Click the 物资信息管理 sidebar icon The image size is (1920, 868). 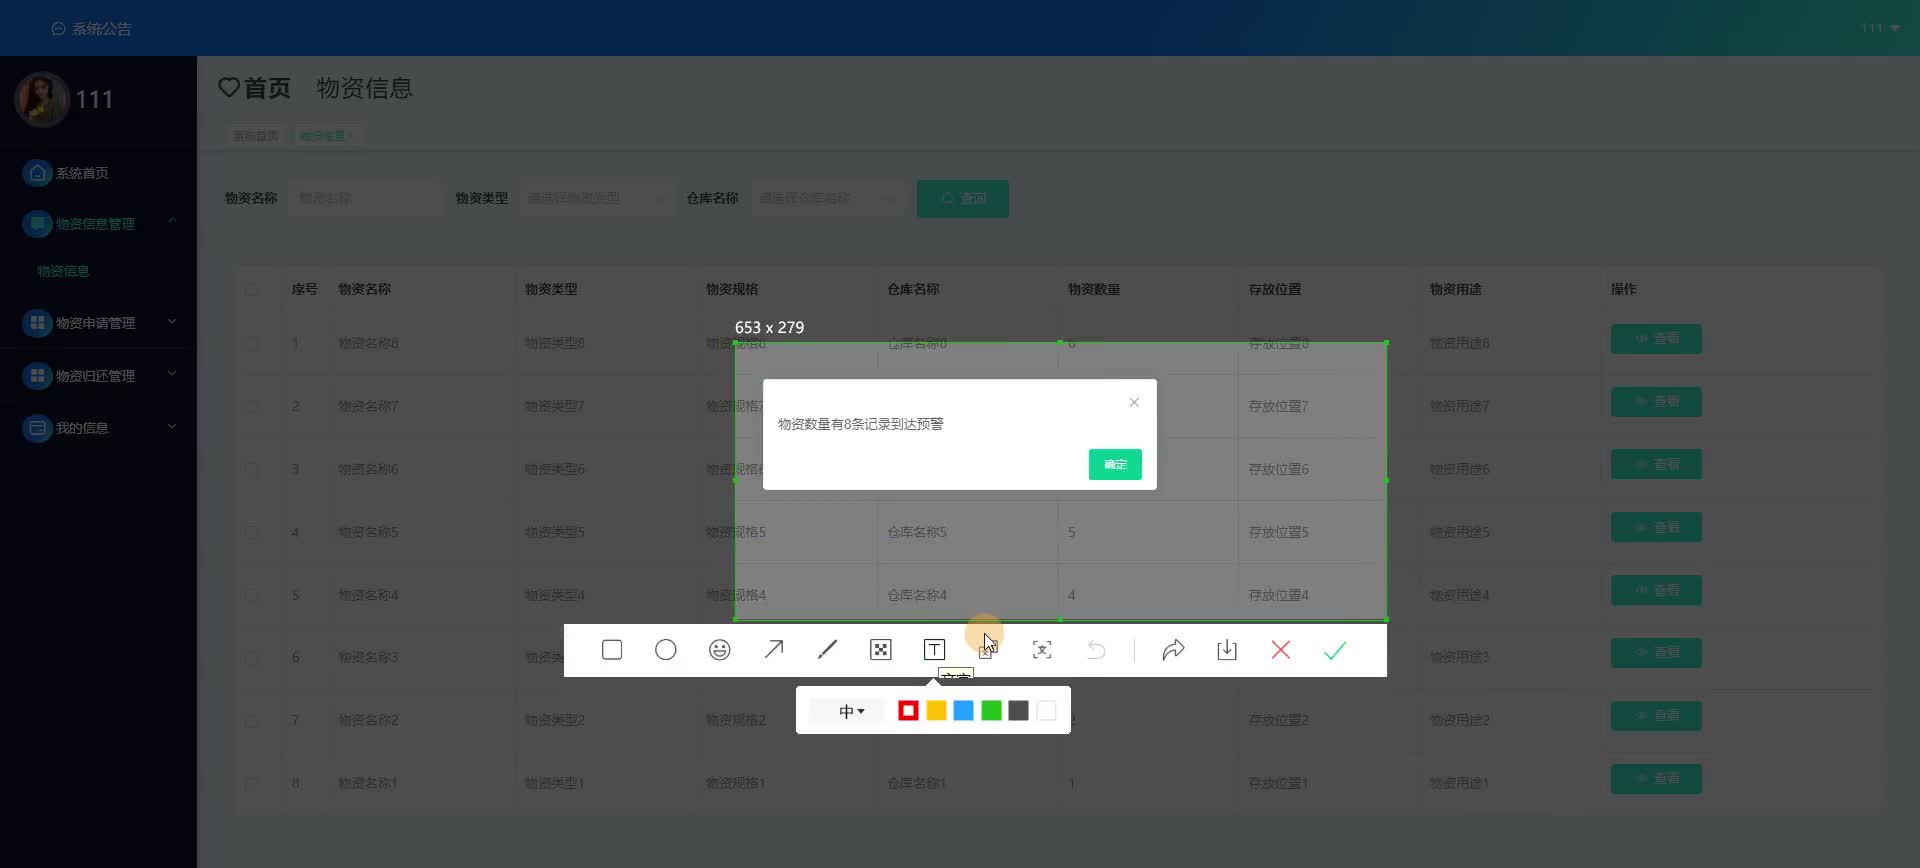coord(37,224)
